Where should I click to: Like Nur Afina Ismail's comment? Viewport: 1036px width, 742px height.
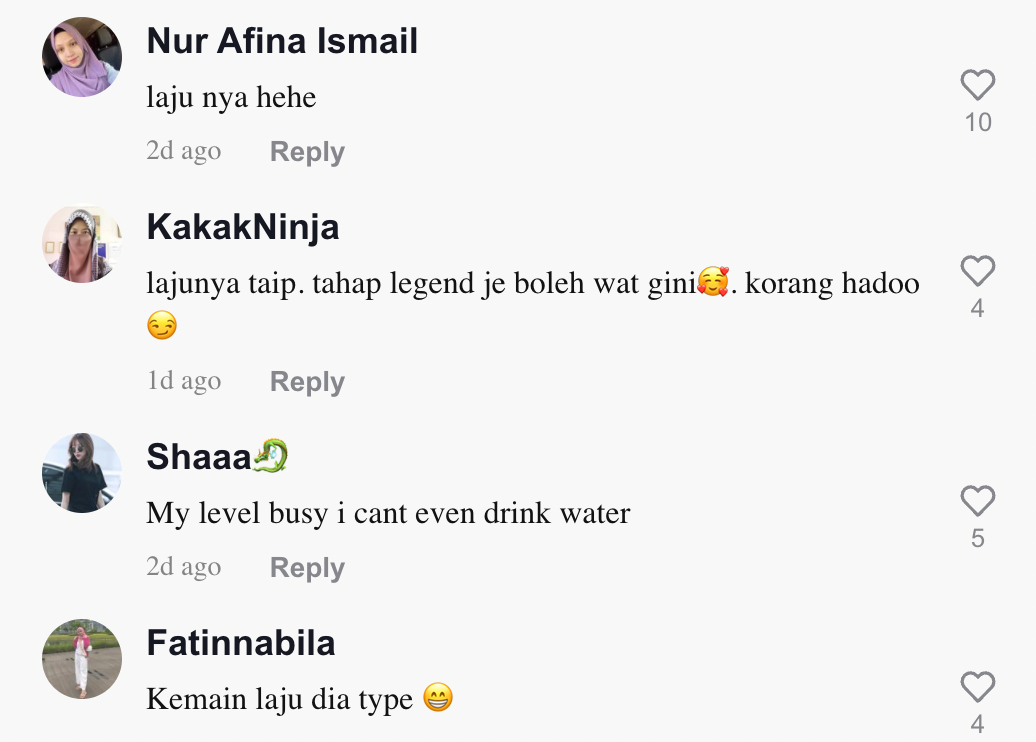pos(977,86)
